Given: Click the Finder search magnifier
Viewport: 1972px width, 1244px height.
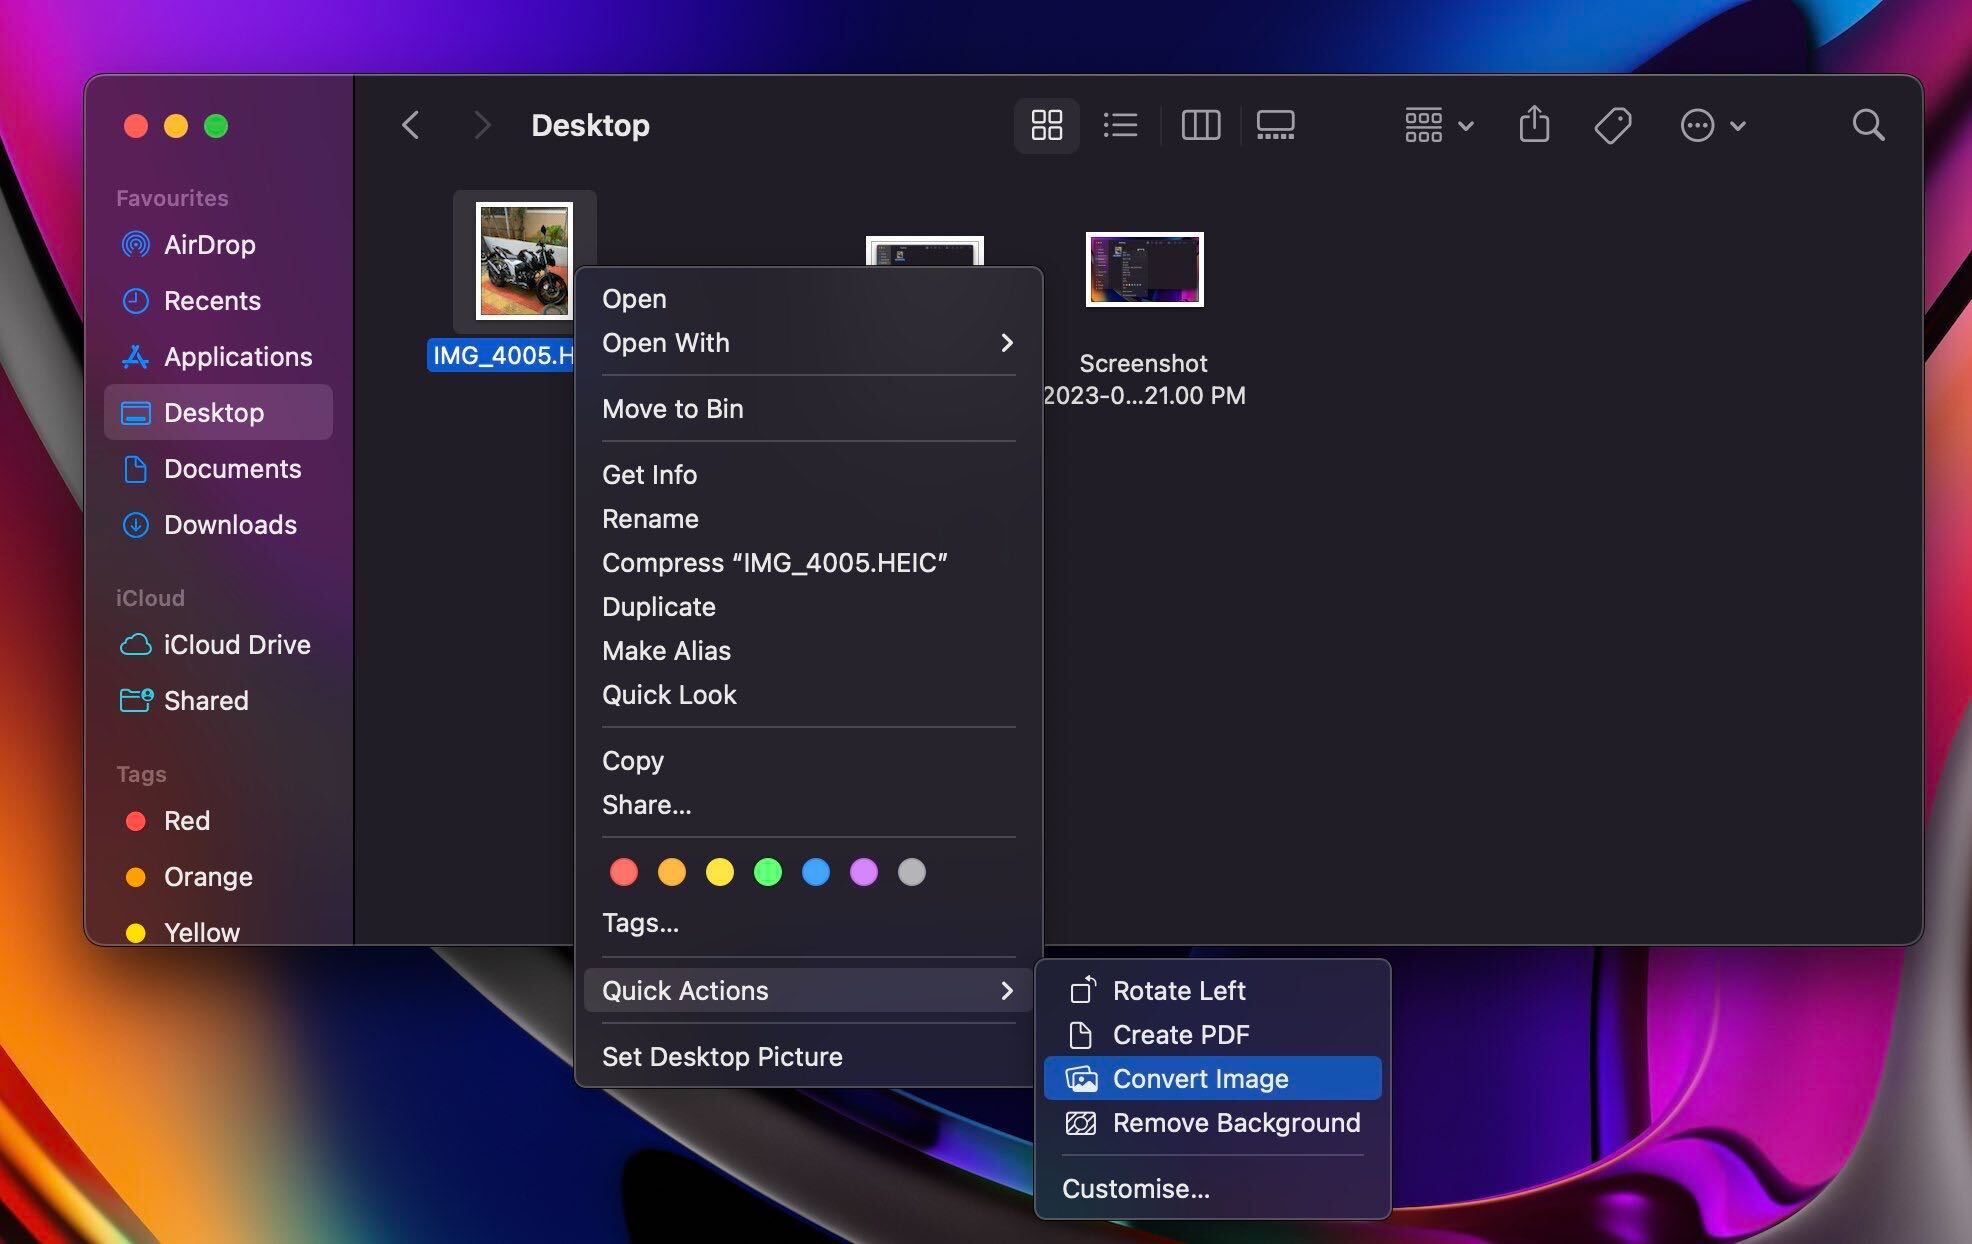Looking at the screenshot, I should tap(1867, 125).
